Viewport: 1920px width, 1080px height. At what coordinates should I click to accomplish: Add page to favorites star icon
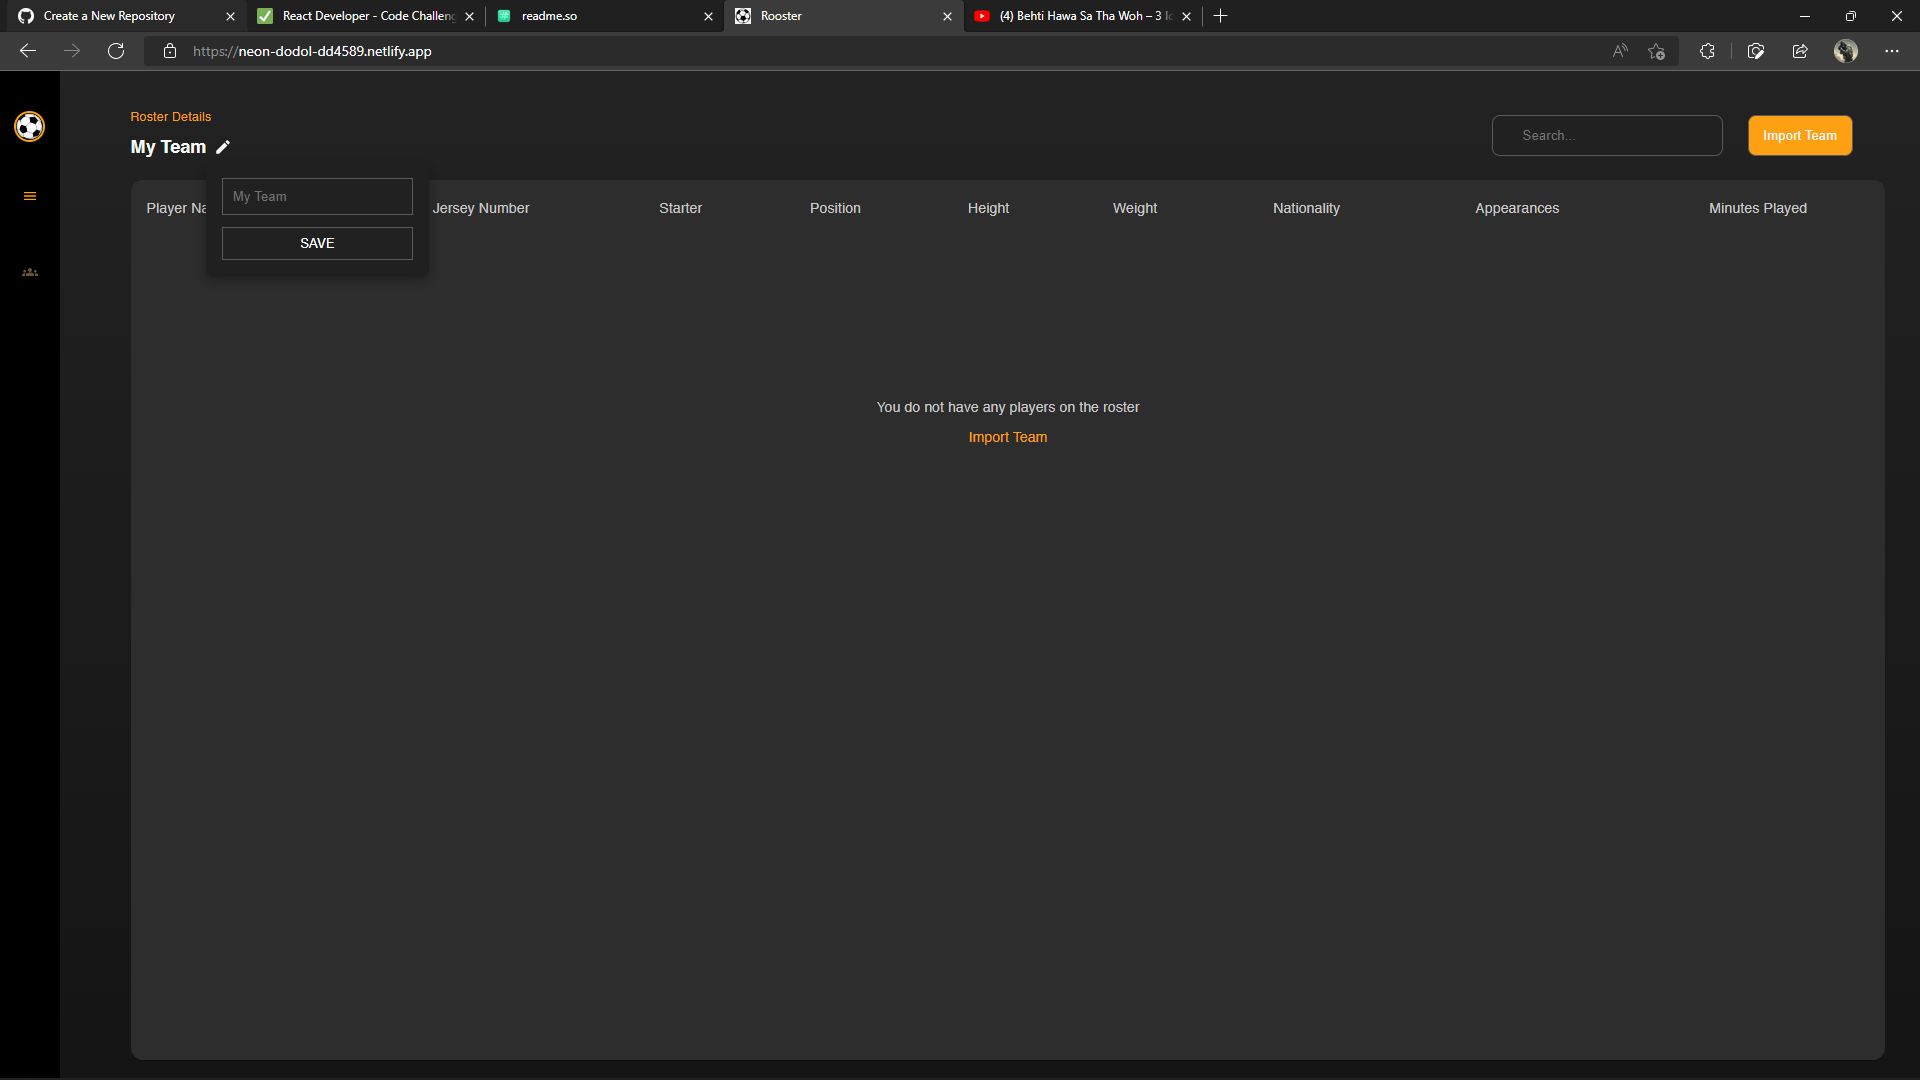[1656, 51]
